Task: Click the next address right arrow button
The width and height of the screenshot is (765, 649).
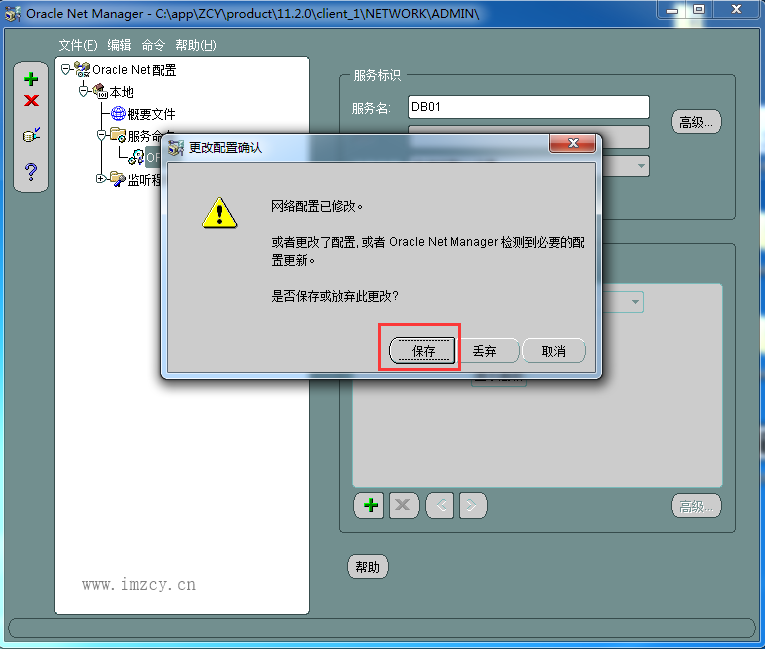Action: [x=472, y=506]
